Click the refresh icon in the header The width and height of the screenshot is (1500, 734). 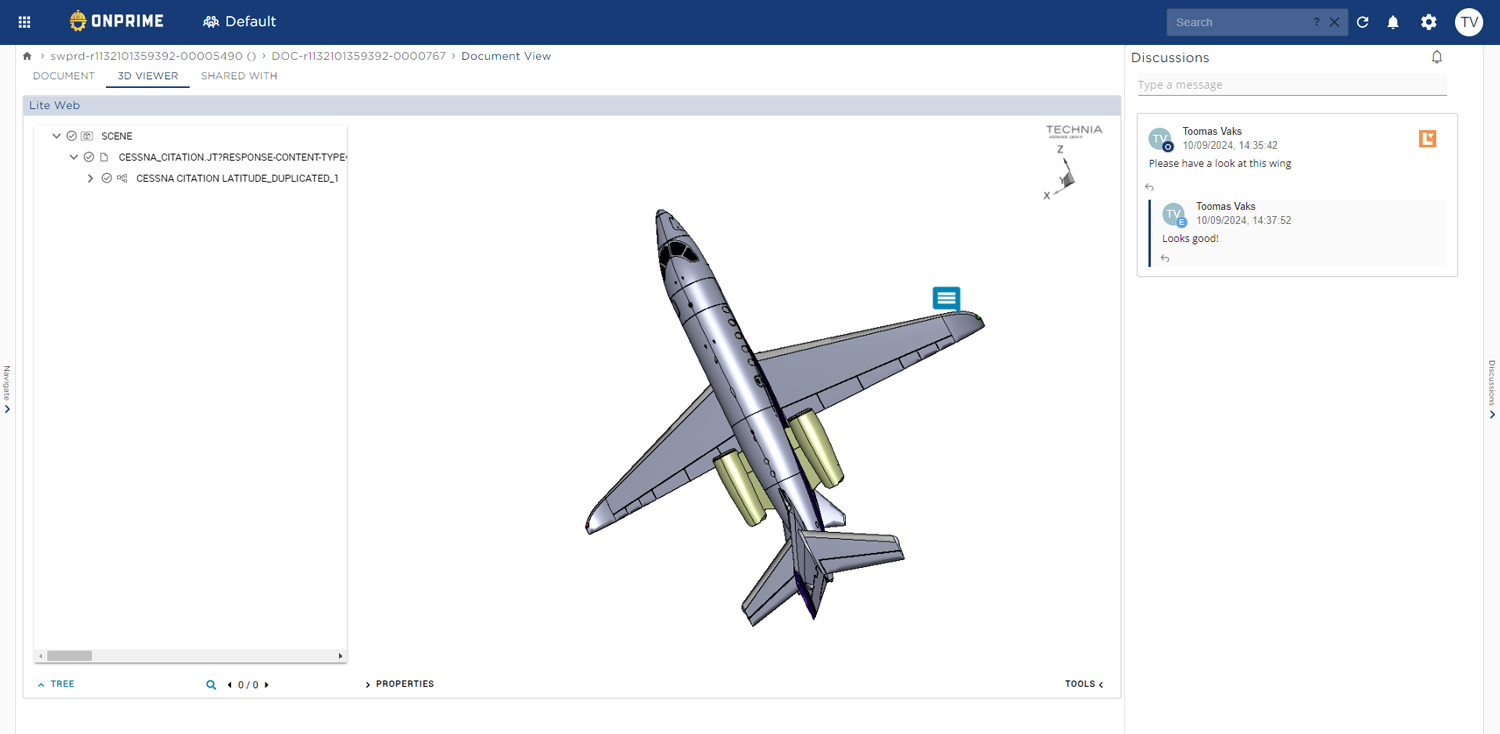1362,22
